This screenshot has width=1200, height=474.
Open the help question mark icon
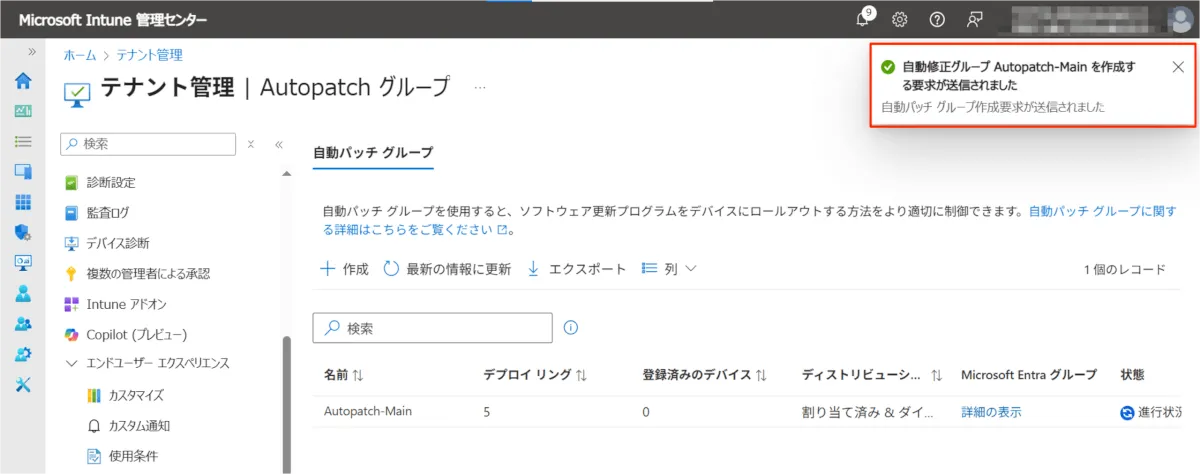pyautogui.click(x=937, y=19)
